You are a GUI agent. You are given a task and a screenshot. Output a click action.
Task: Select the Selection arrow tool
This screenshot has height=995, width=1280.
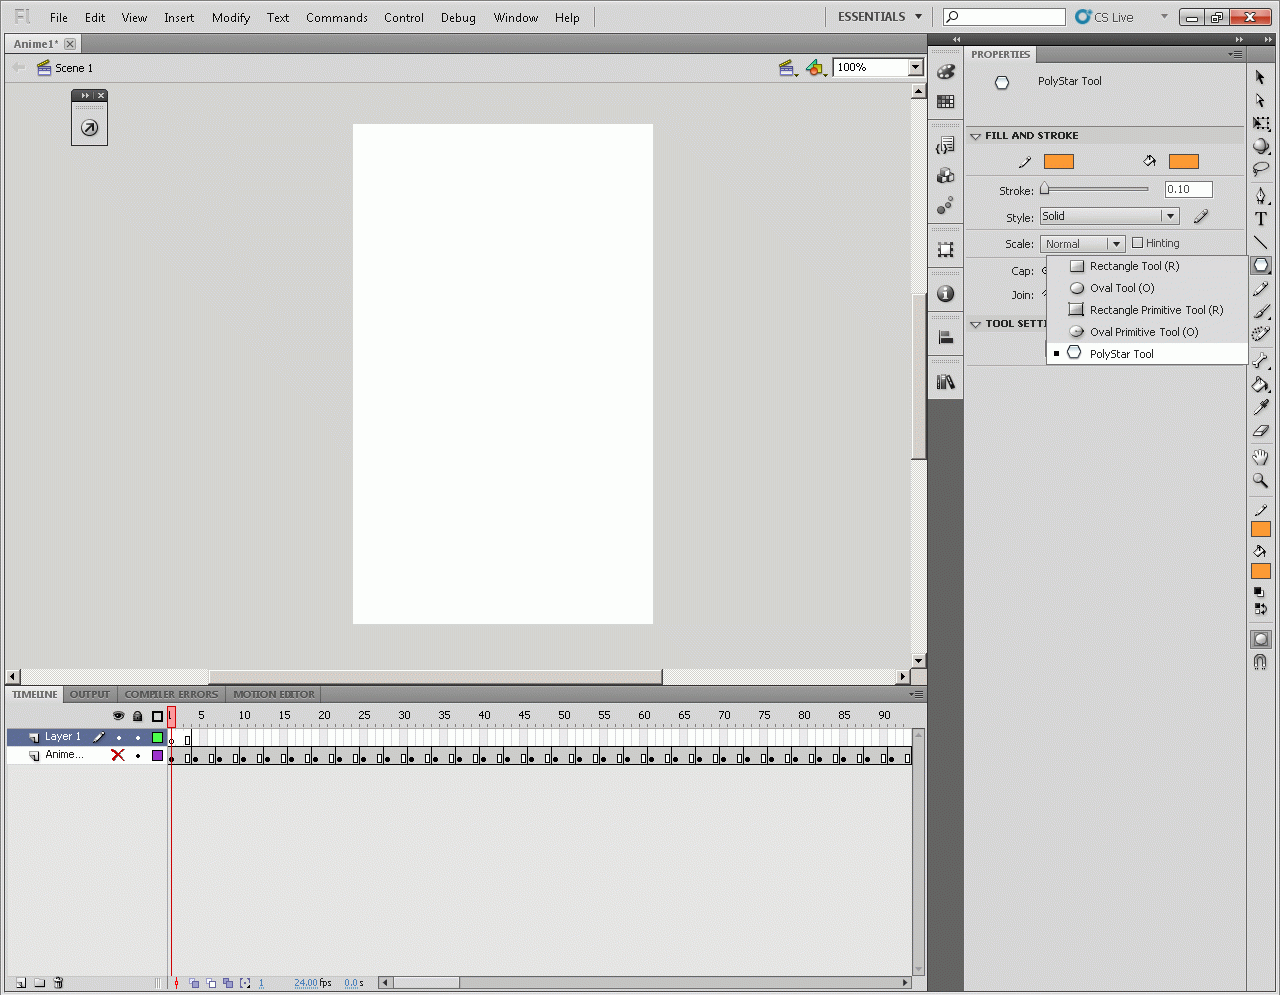[x=1260, y=78]
